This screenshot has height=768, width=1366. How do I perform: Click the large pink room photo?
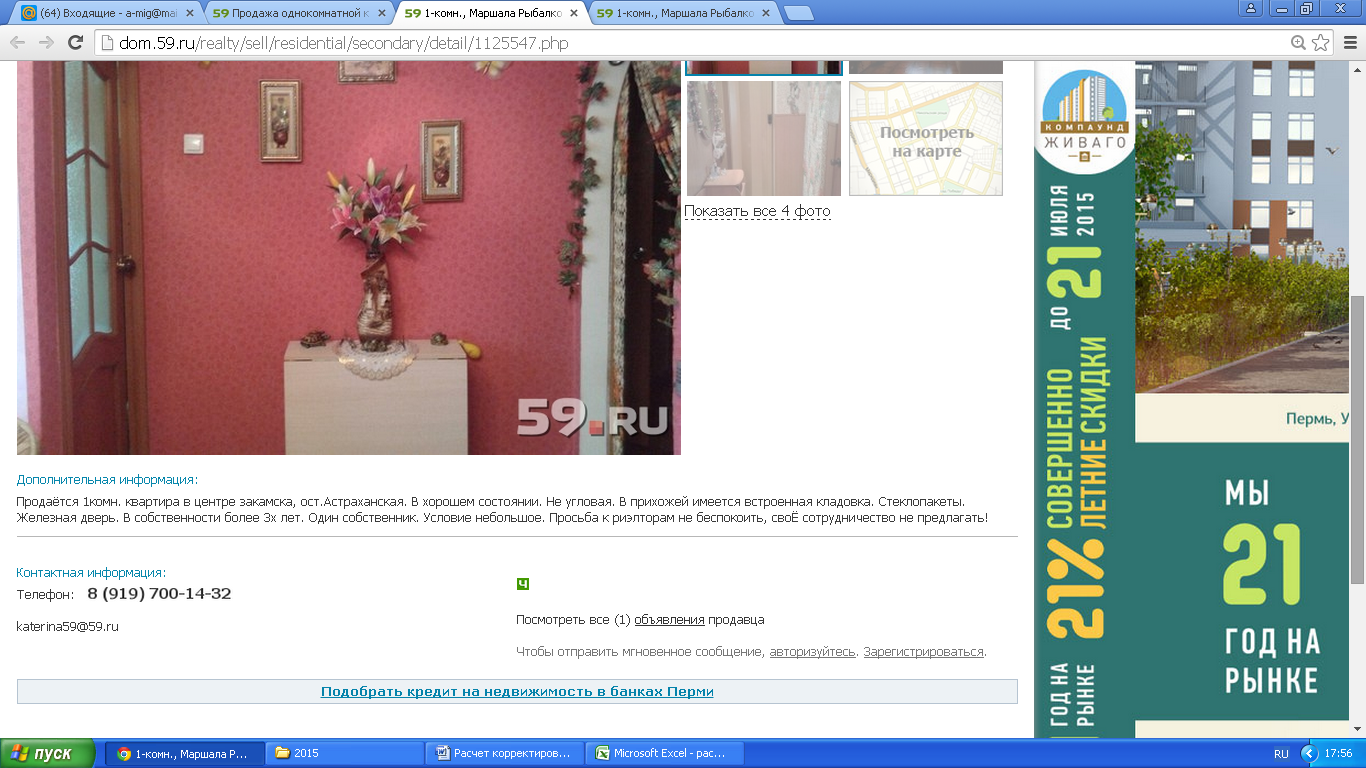click(x=348, y=258)
